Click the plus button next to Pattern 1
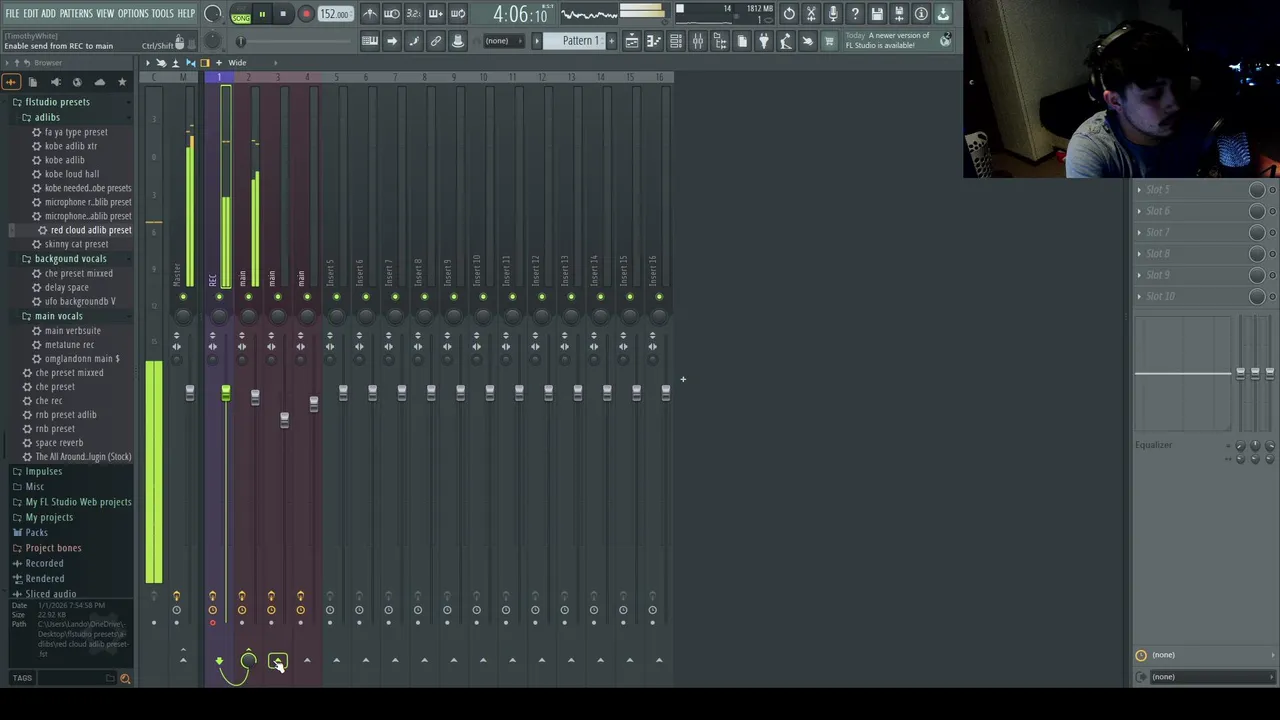Image resolution: width=1280 pixels, height=720 pixels. (611, 41)
